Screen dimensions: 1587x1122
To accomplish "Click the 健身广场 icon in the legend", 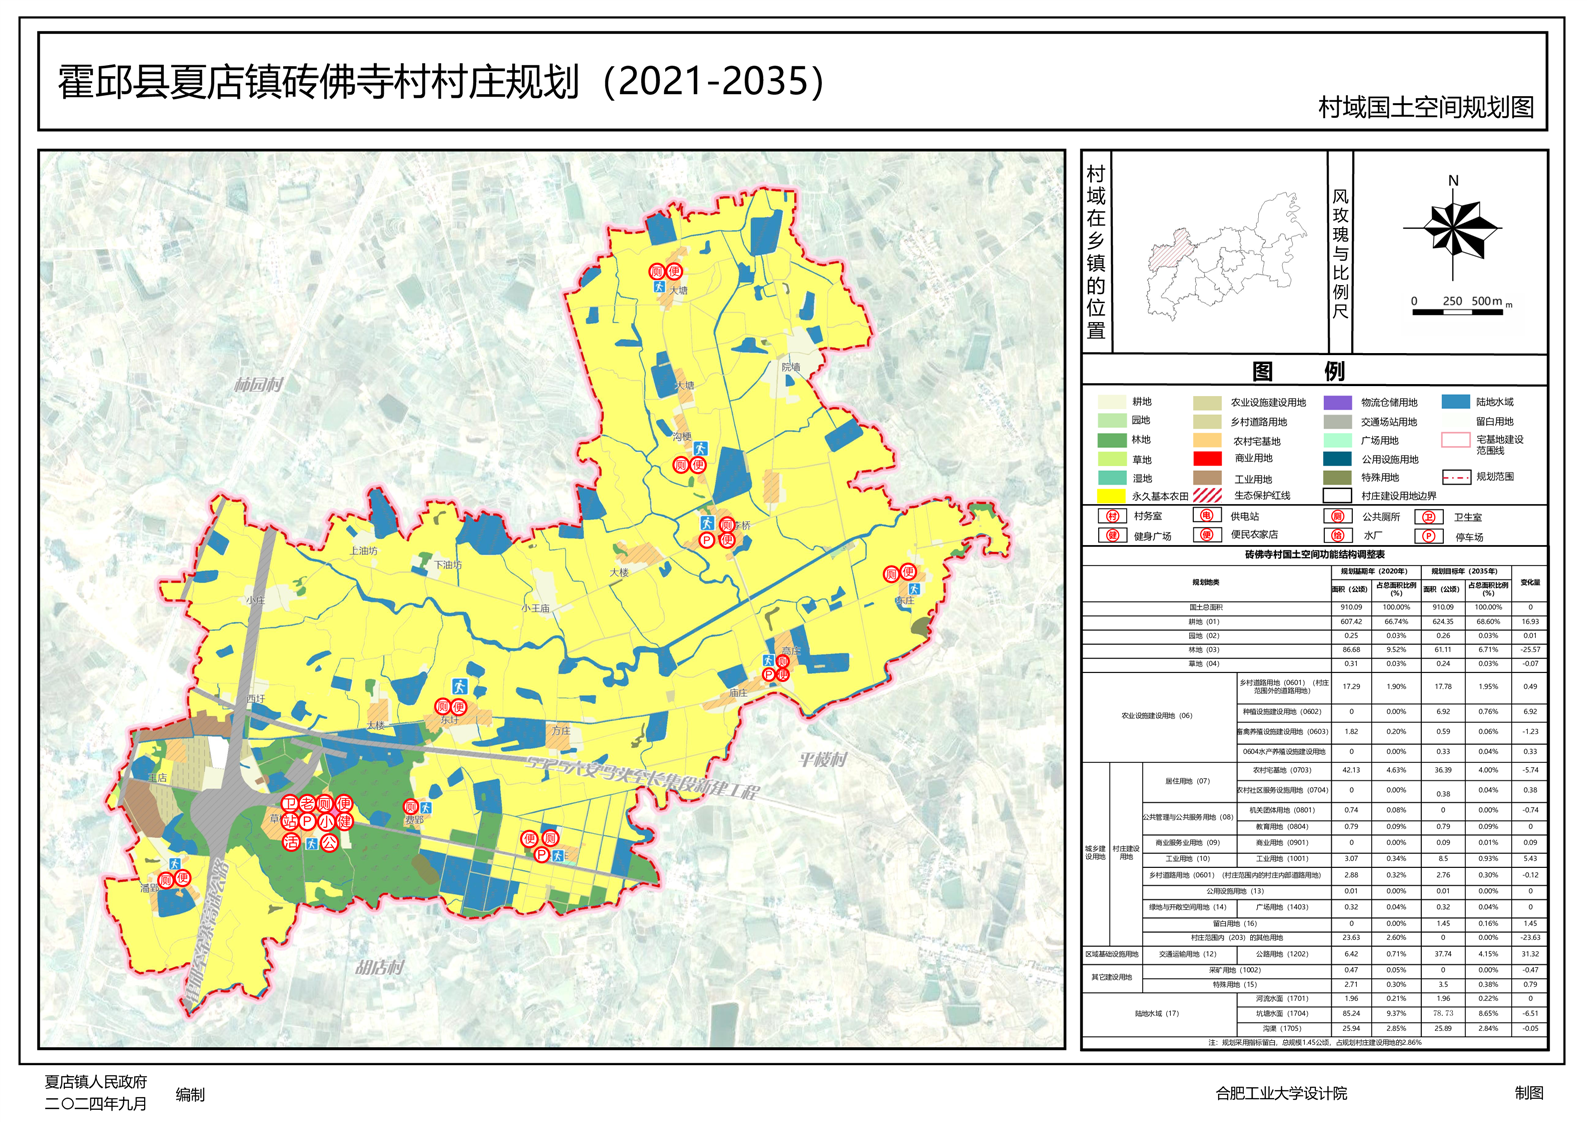I will (1110, 535).
